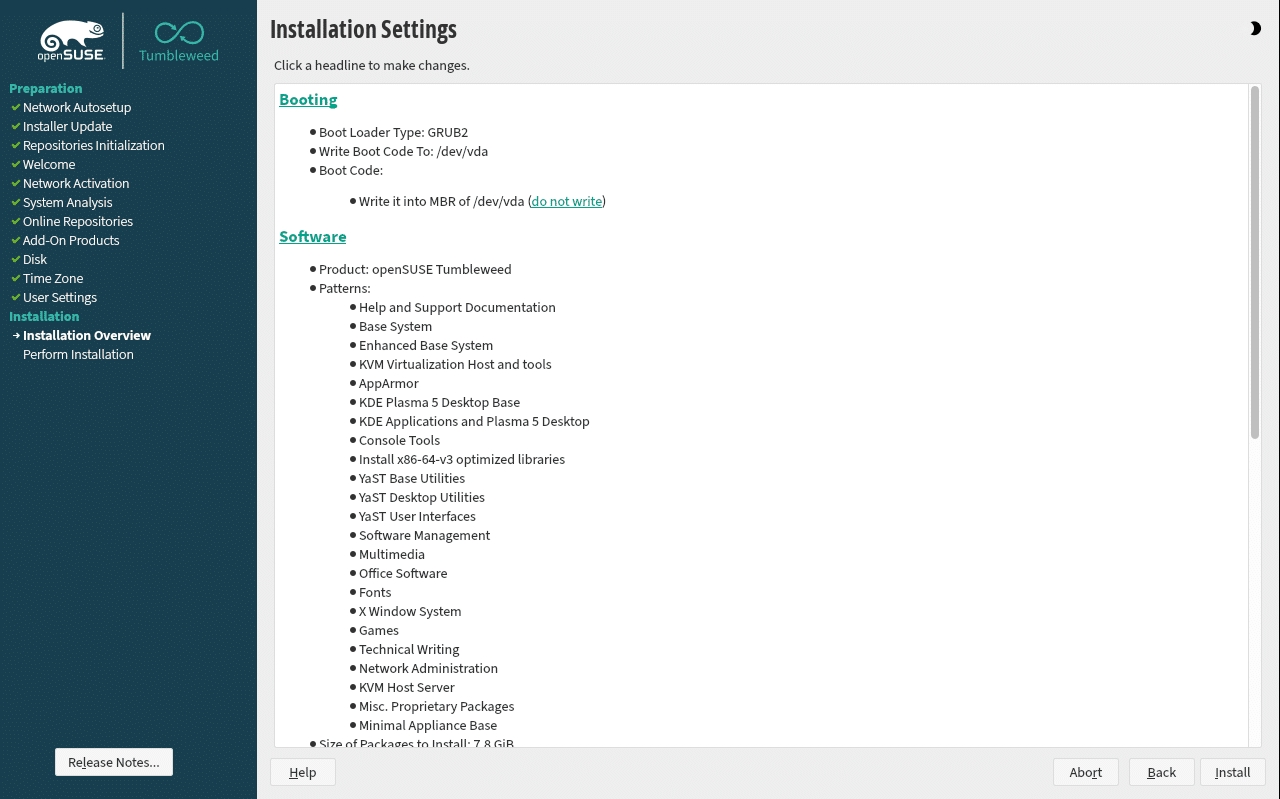Image resolution: width=1280 pixels, height=799 pixels.
Task: Select System Analysis step
Action: click(68, 202)
